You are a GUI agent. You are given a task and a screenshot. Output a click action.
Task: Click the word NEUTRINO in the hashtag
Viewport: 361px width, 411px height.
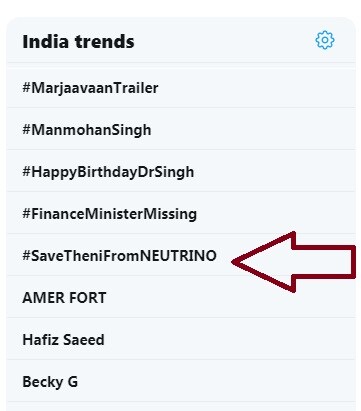click(x=178, y=256)
